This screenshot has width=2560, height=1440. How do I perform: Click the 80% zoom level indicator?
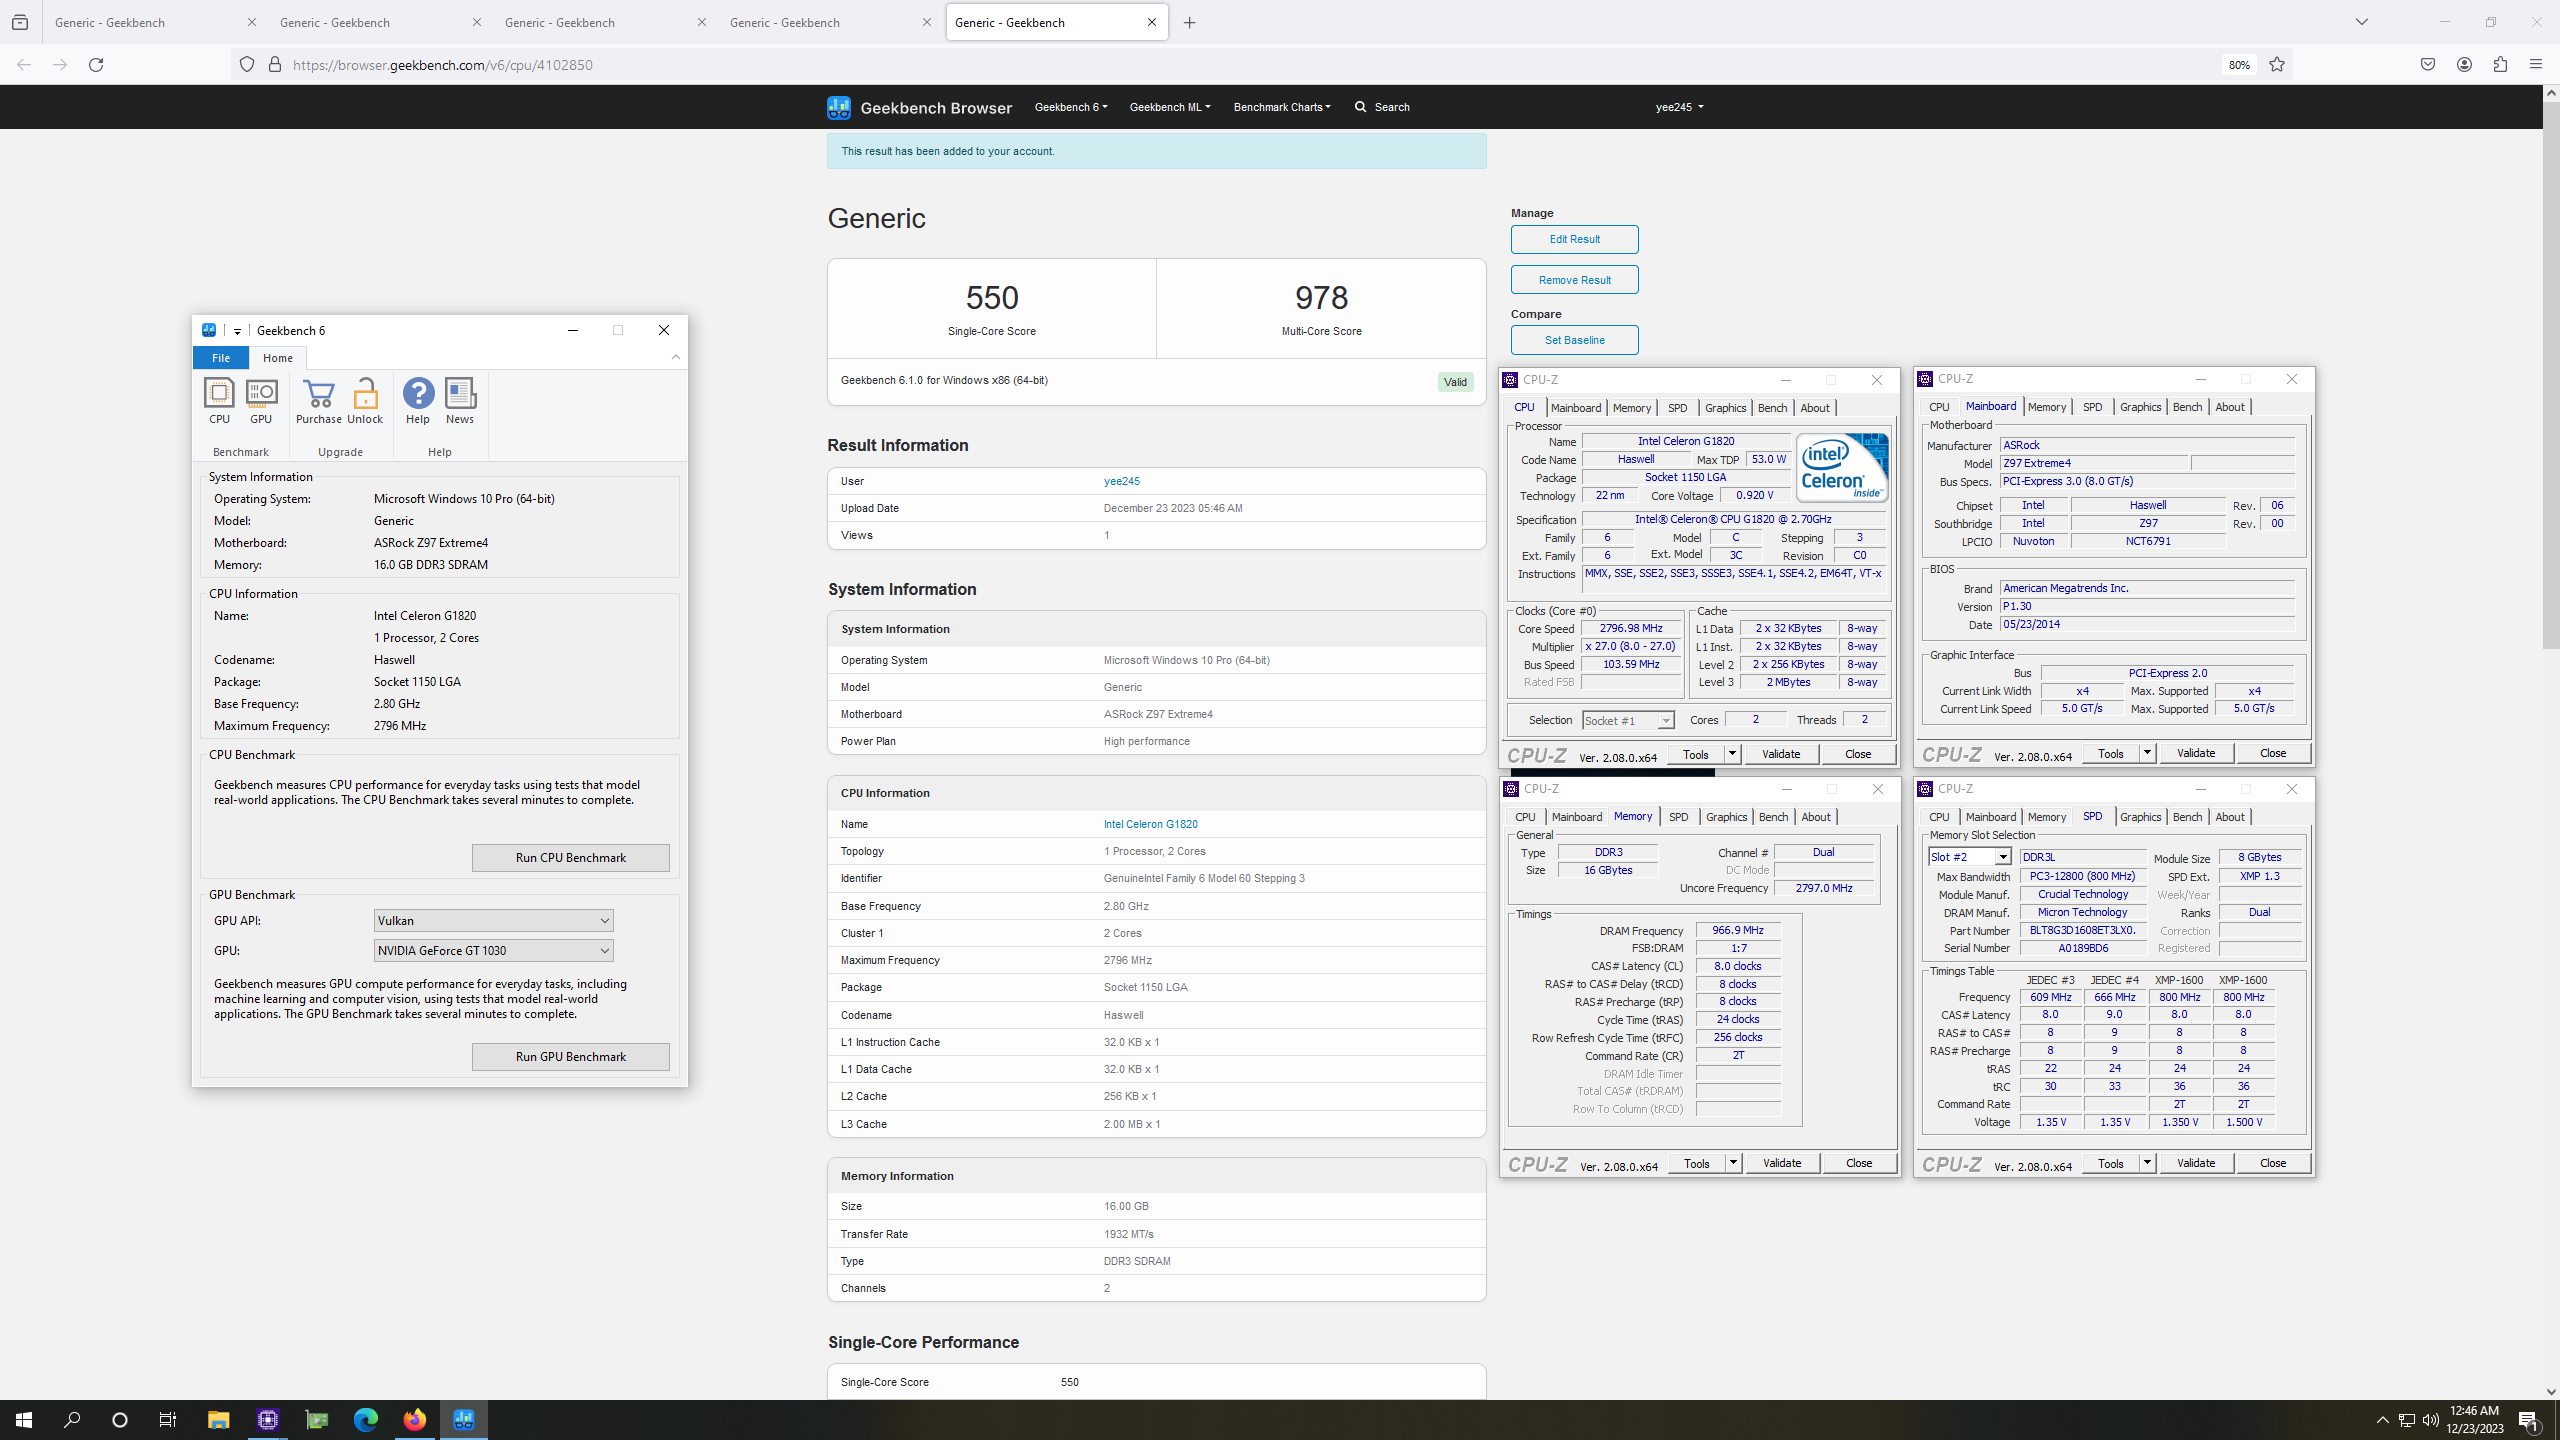coord(2238,65)
